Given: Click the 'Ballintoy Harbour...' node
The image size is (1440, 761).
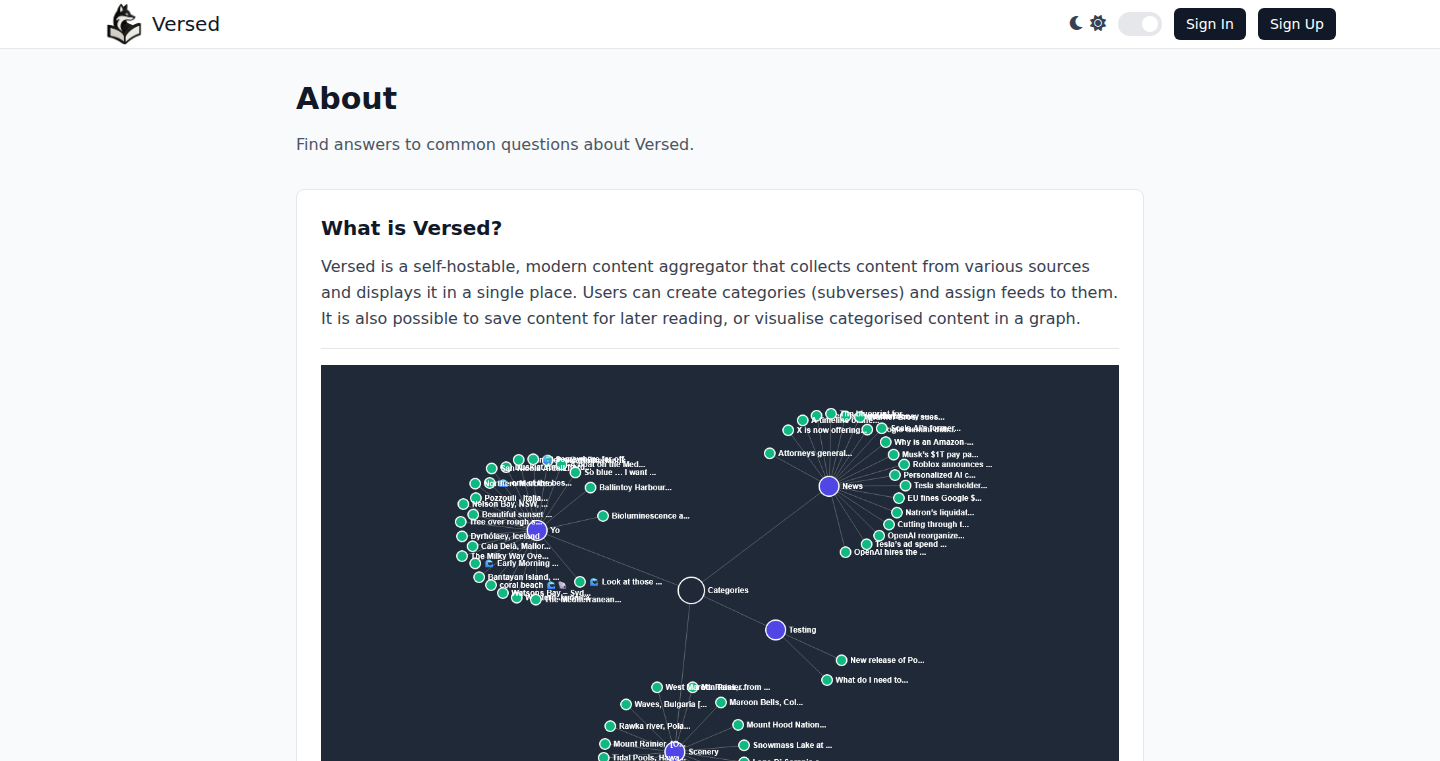Looking at the screenshot, I should click(x=591, y=488).
